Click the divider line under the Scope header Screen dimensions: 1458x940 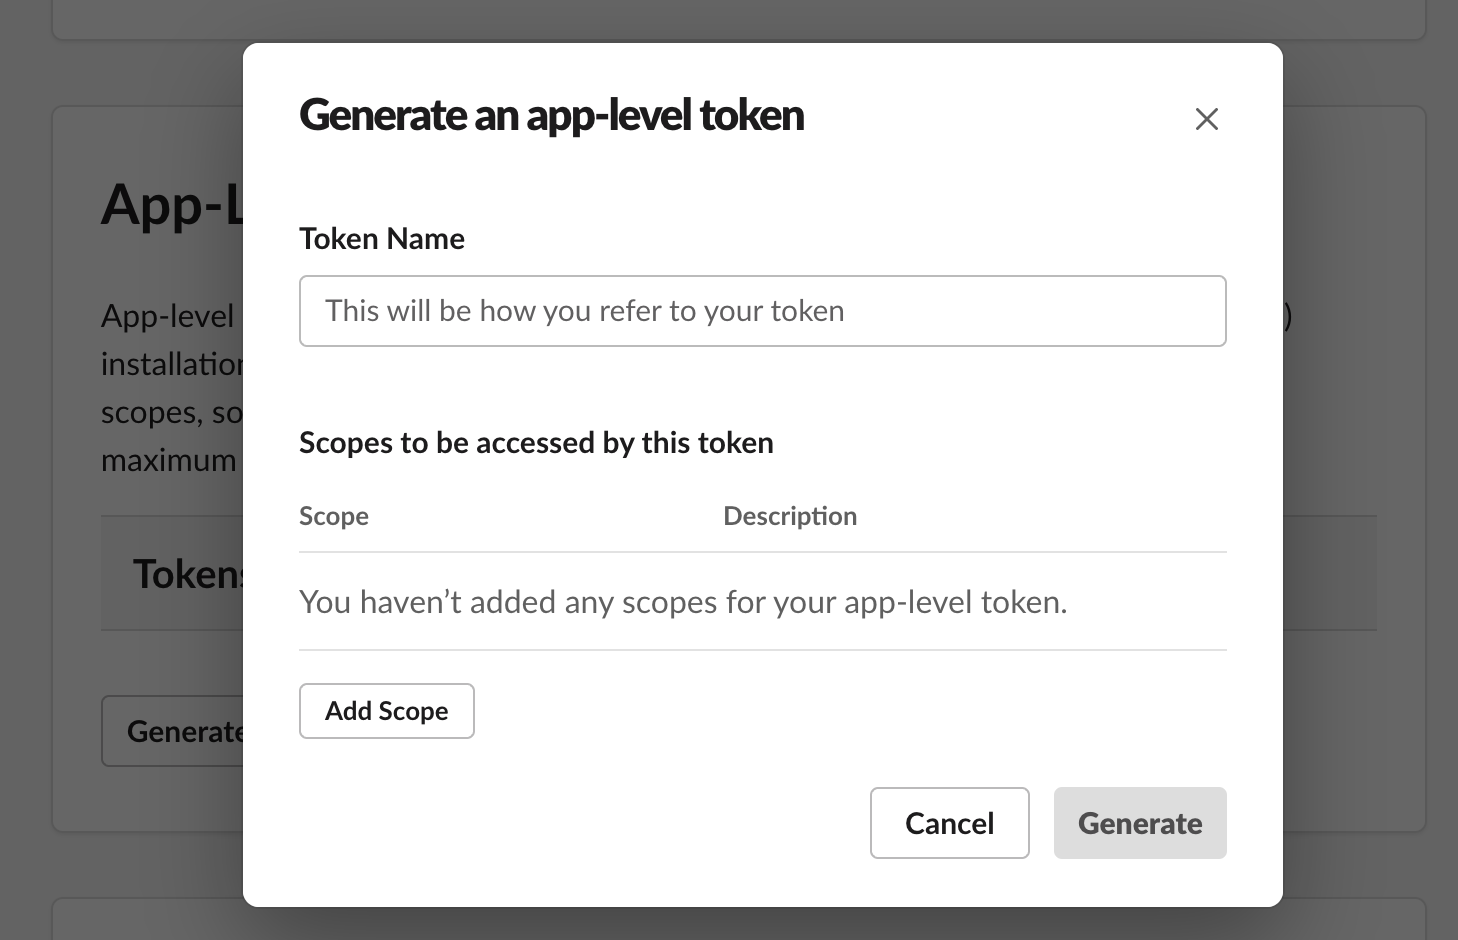tap(762, 548)
